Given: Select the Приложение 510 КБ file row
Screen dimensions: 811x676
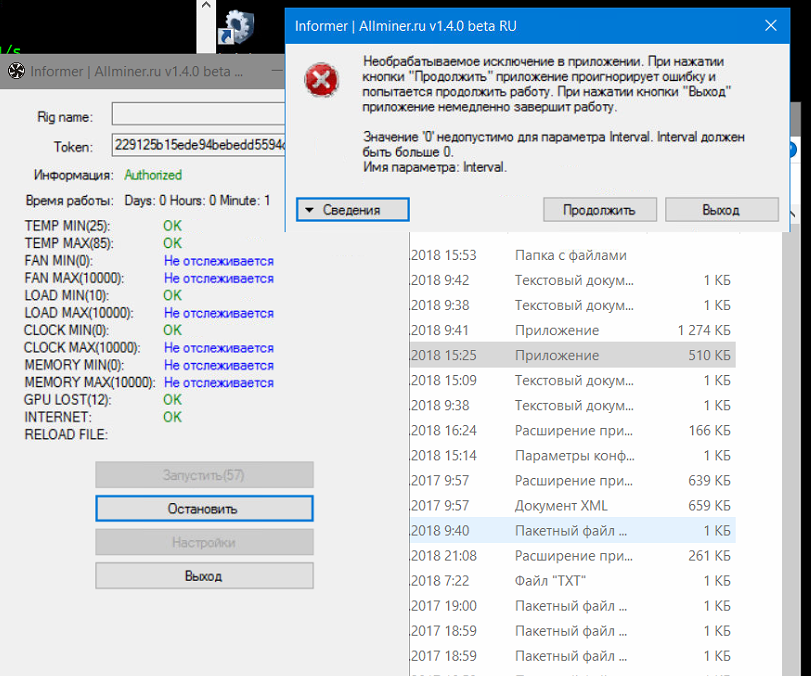Looking at the screenshot, I should [573, 355].
